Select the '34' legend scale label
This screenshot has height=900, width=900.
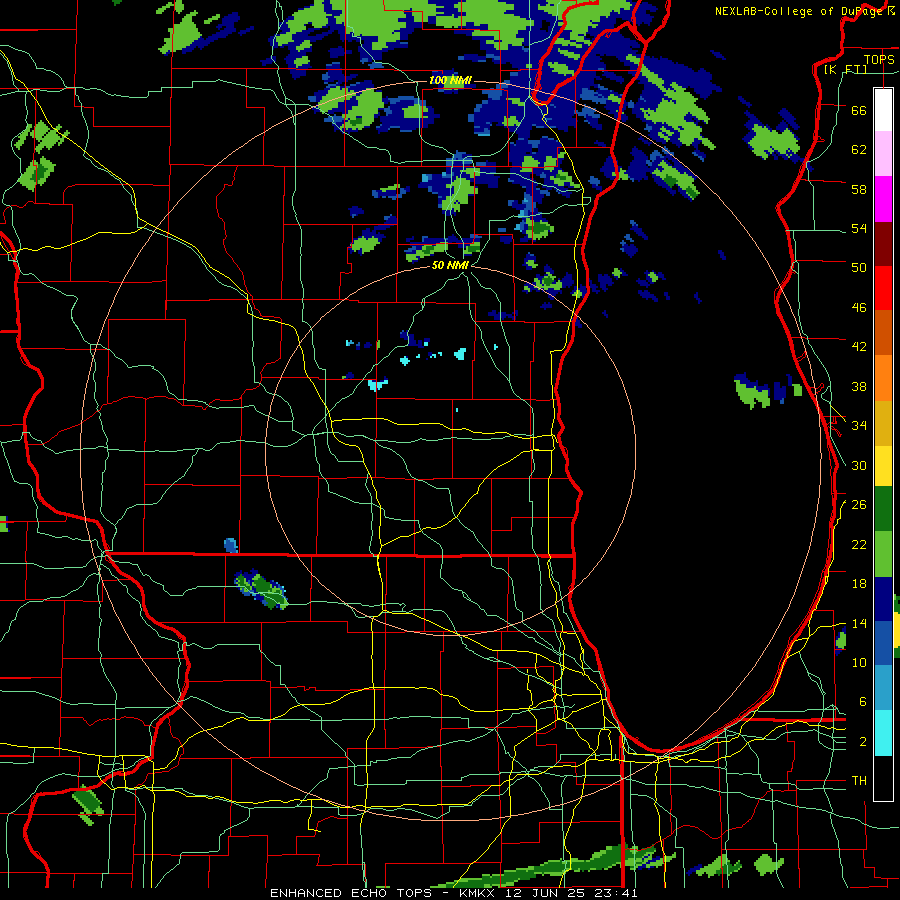click(x=859, y=426)
